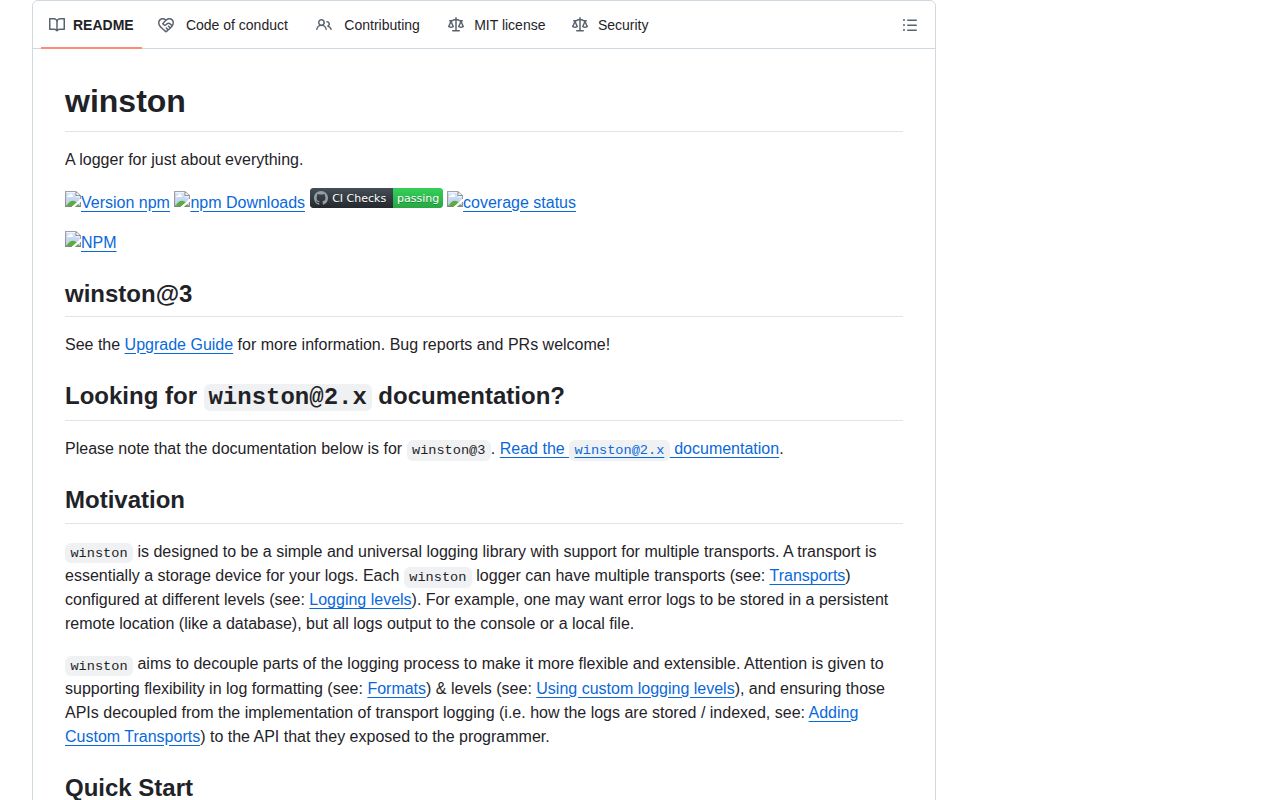The height and width of the screenshot is (800, 1280).
Task: Open the Upgrade Guide link
Action: [179, 344]
